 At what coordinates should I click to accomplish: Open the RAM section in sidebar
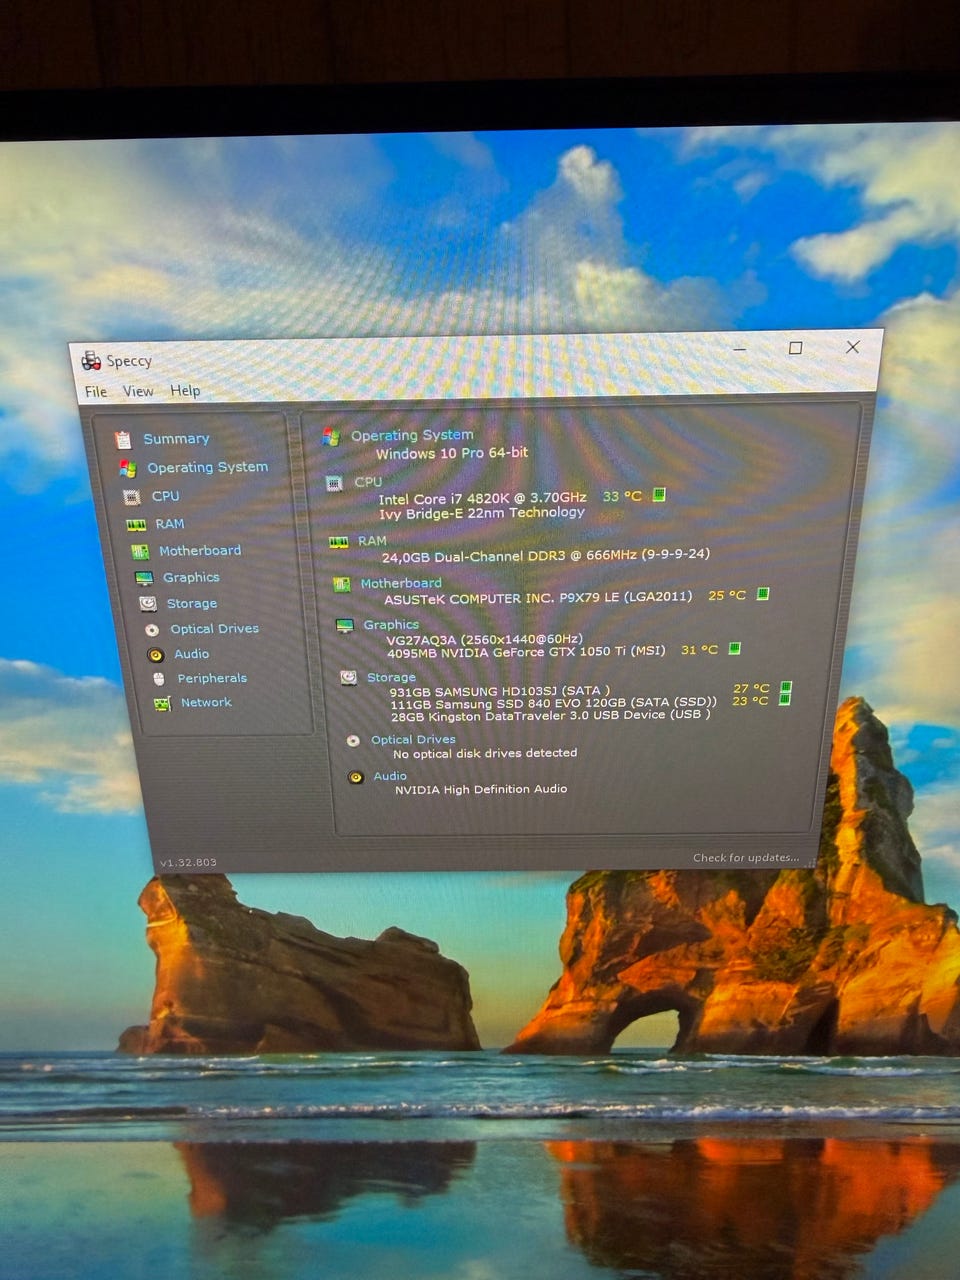169,524
